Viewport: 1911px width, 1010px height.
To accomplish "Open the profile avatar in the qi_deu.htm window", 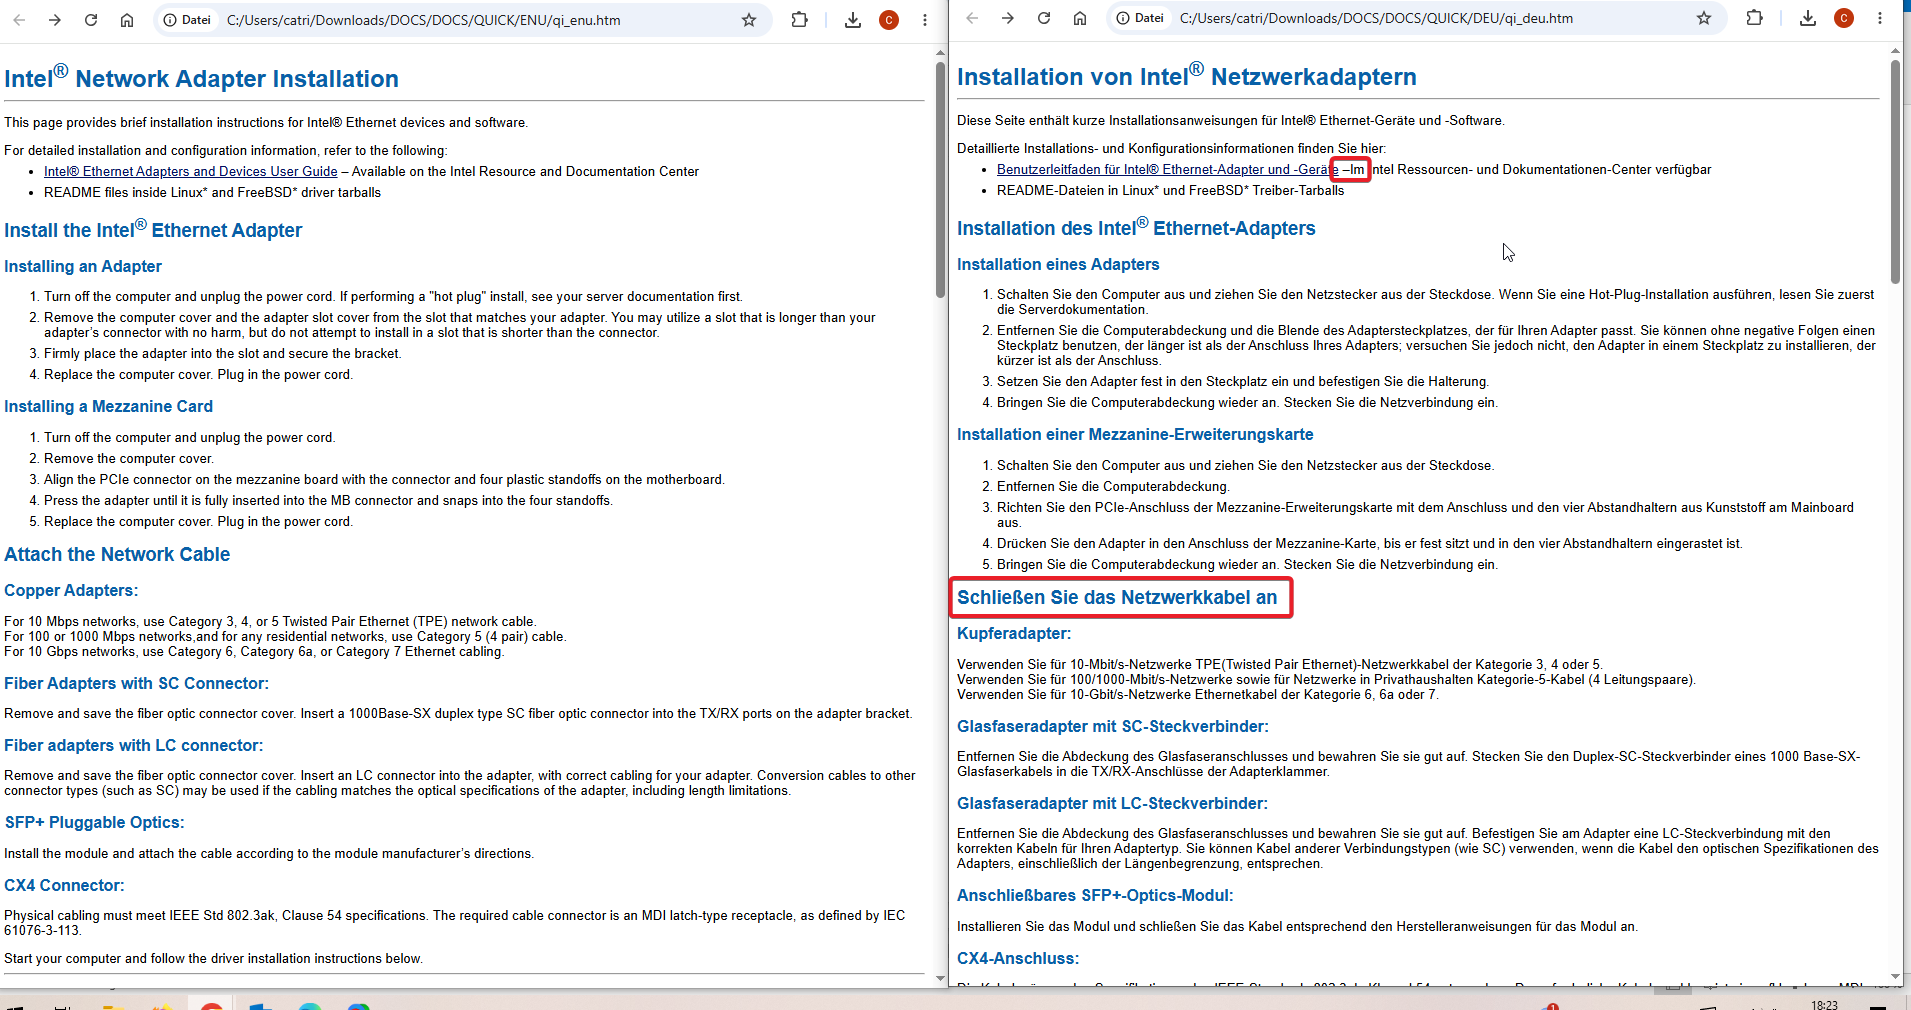I will pos(1844,18).
